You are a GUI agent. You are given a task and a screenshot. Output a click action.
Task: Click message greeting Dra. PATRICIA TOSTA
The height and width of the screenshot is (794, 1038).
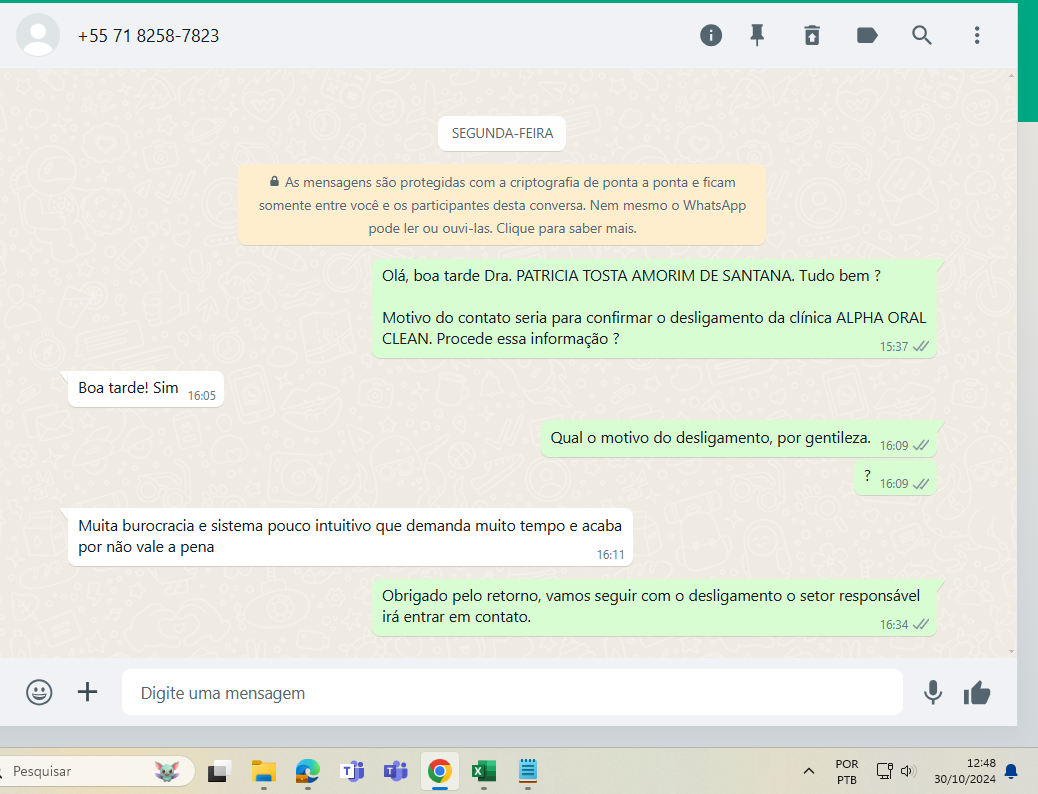654,309
